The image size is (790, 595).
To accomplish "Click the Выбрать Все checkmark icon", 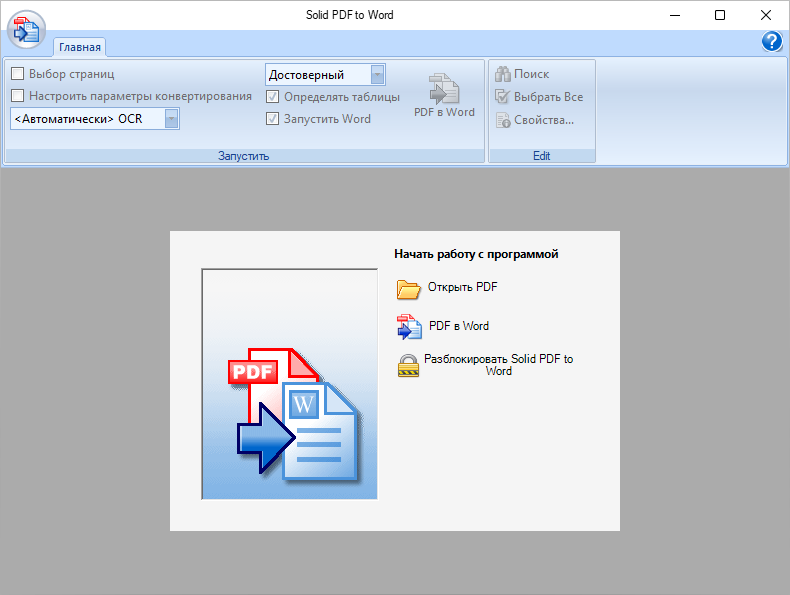I will click(x=502, y=97).
